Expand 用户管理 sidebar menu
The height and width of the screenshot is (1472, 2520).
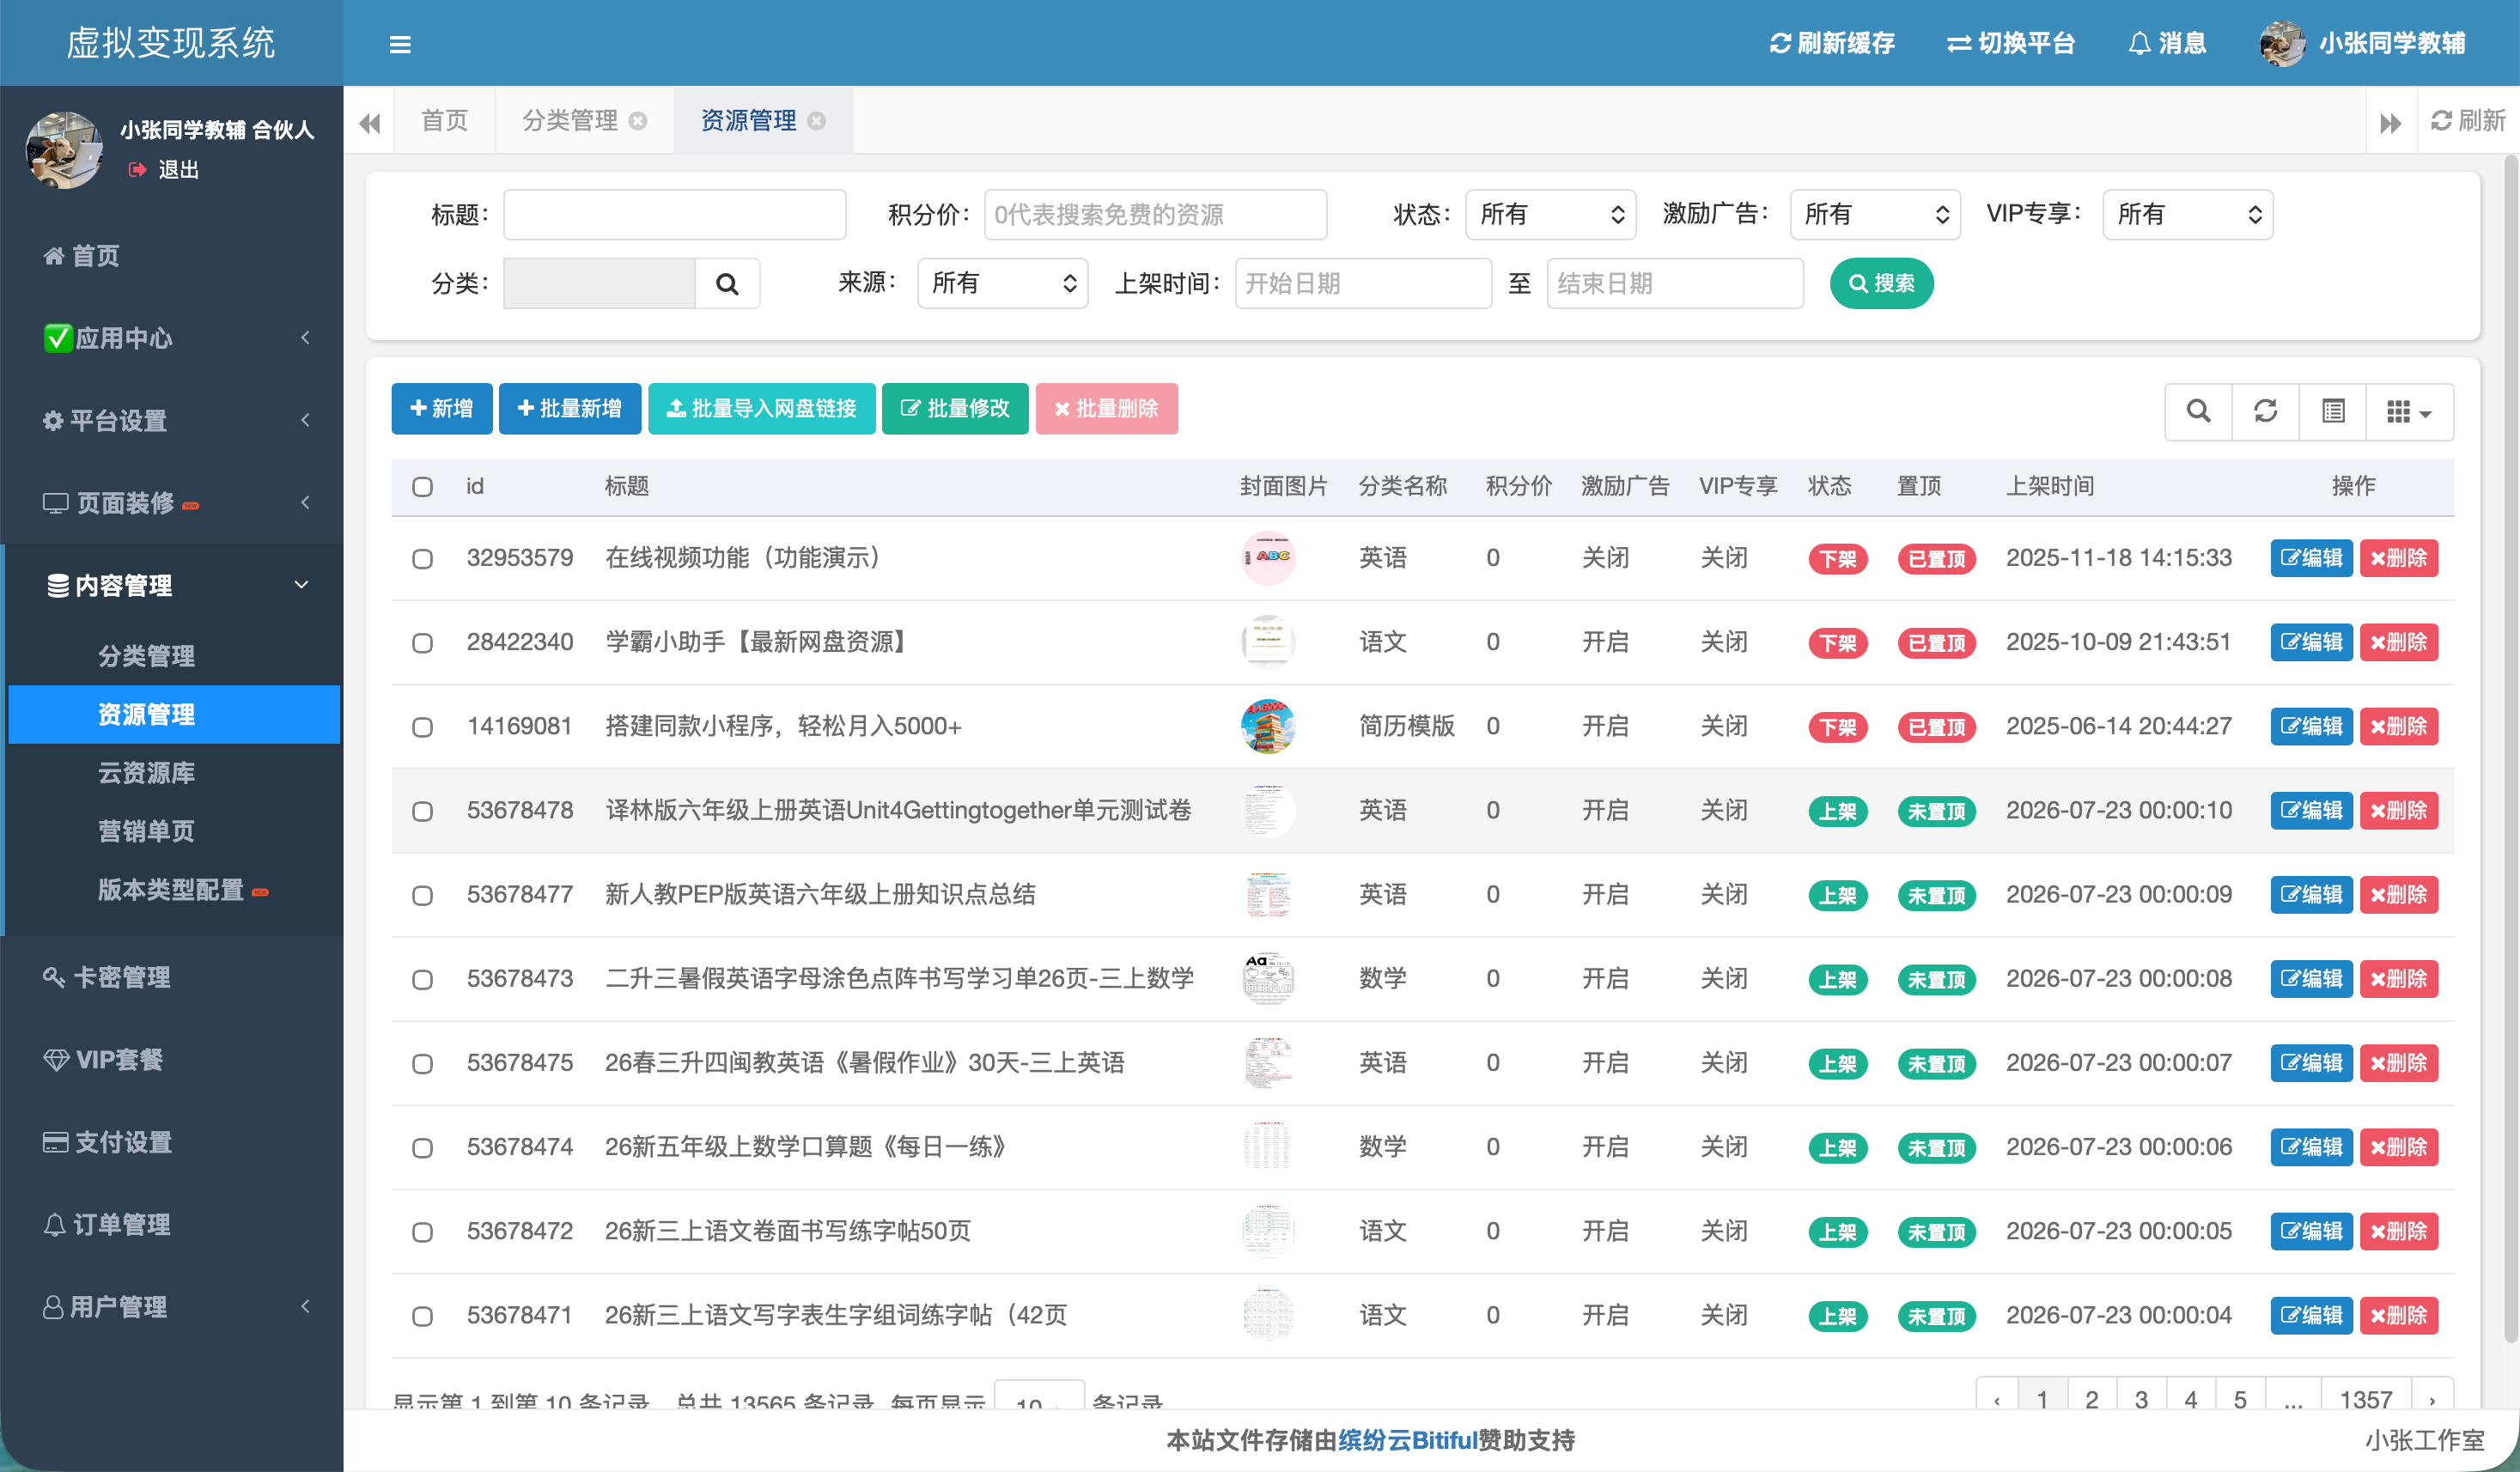172,1307
